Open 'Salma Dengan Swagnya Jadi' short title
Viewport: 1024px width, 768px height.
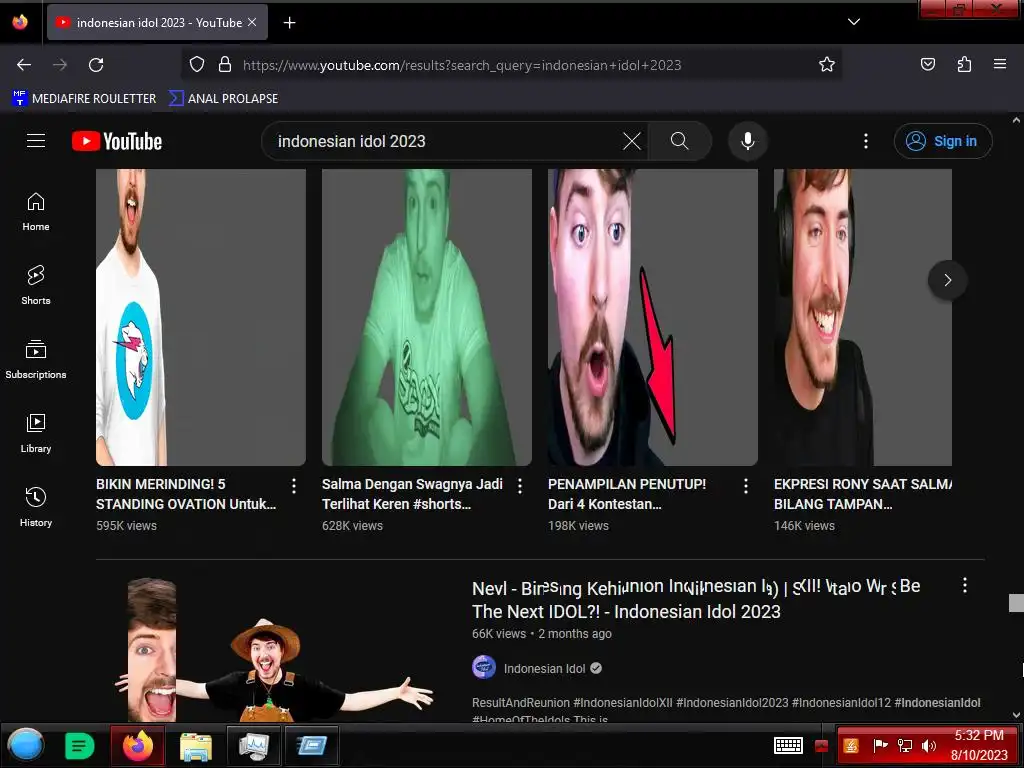coord(412,494)
